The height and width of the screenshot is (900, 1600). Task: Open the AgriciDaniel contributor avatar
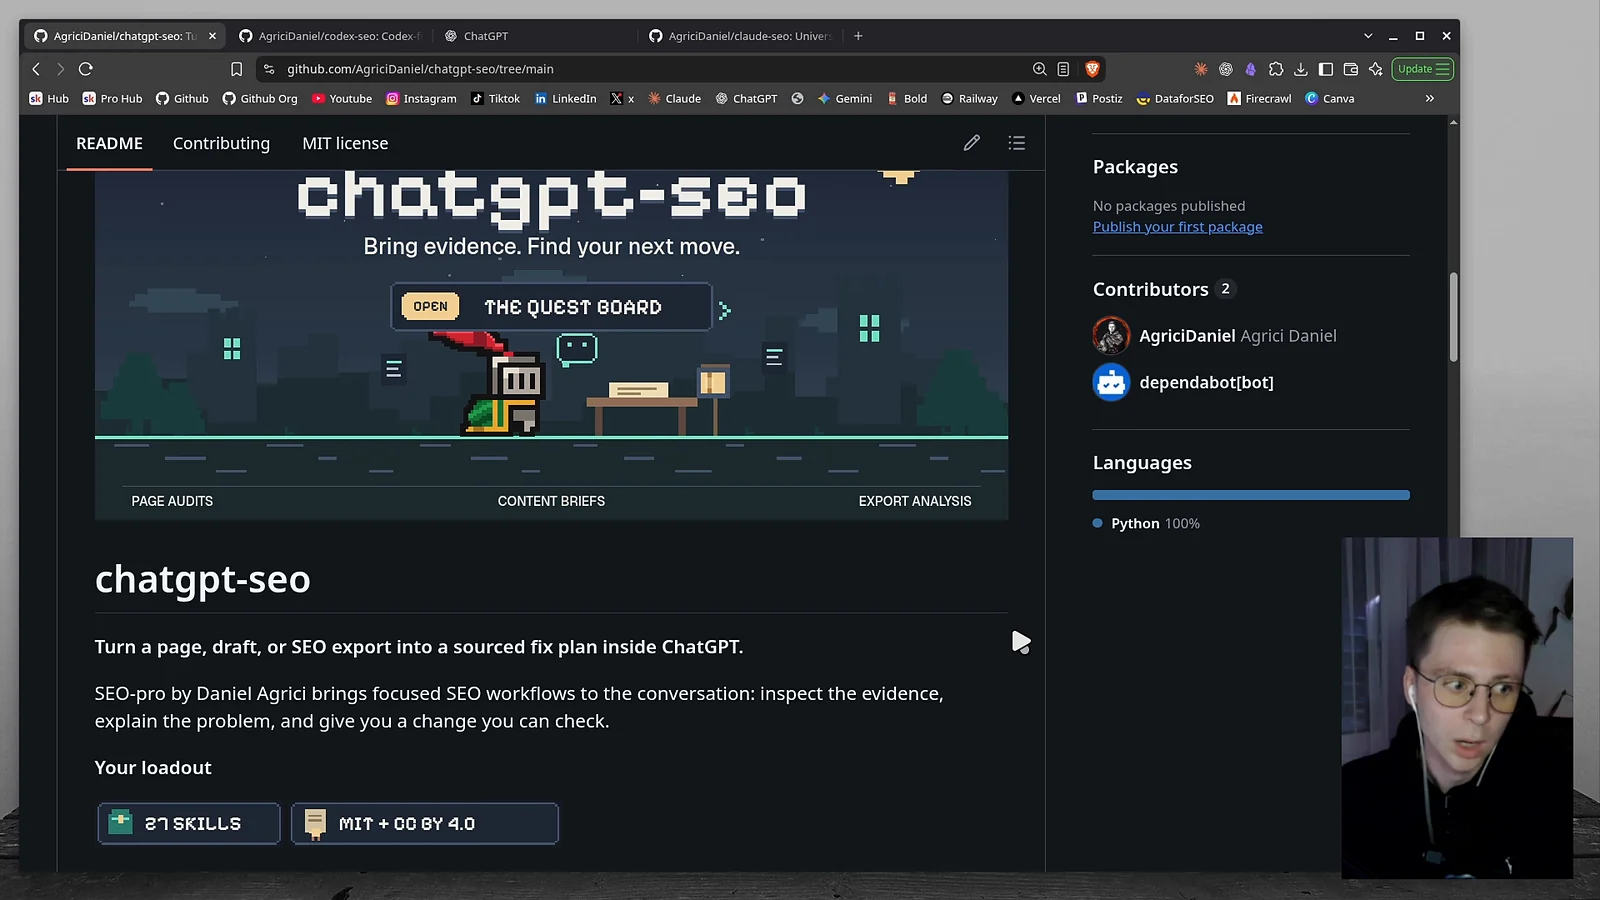1111,336
